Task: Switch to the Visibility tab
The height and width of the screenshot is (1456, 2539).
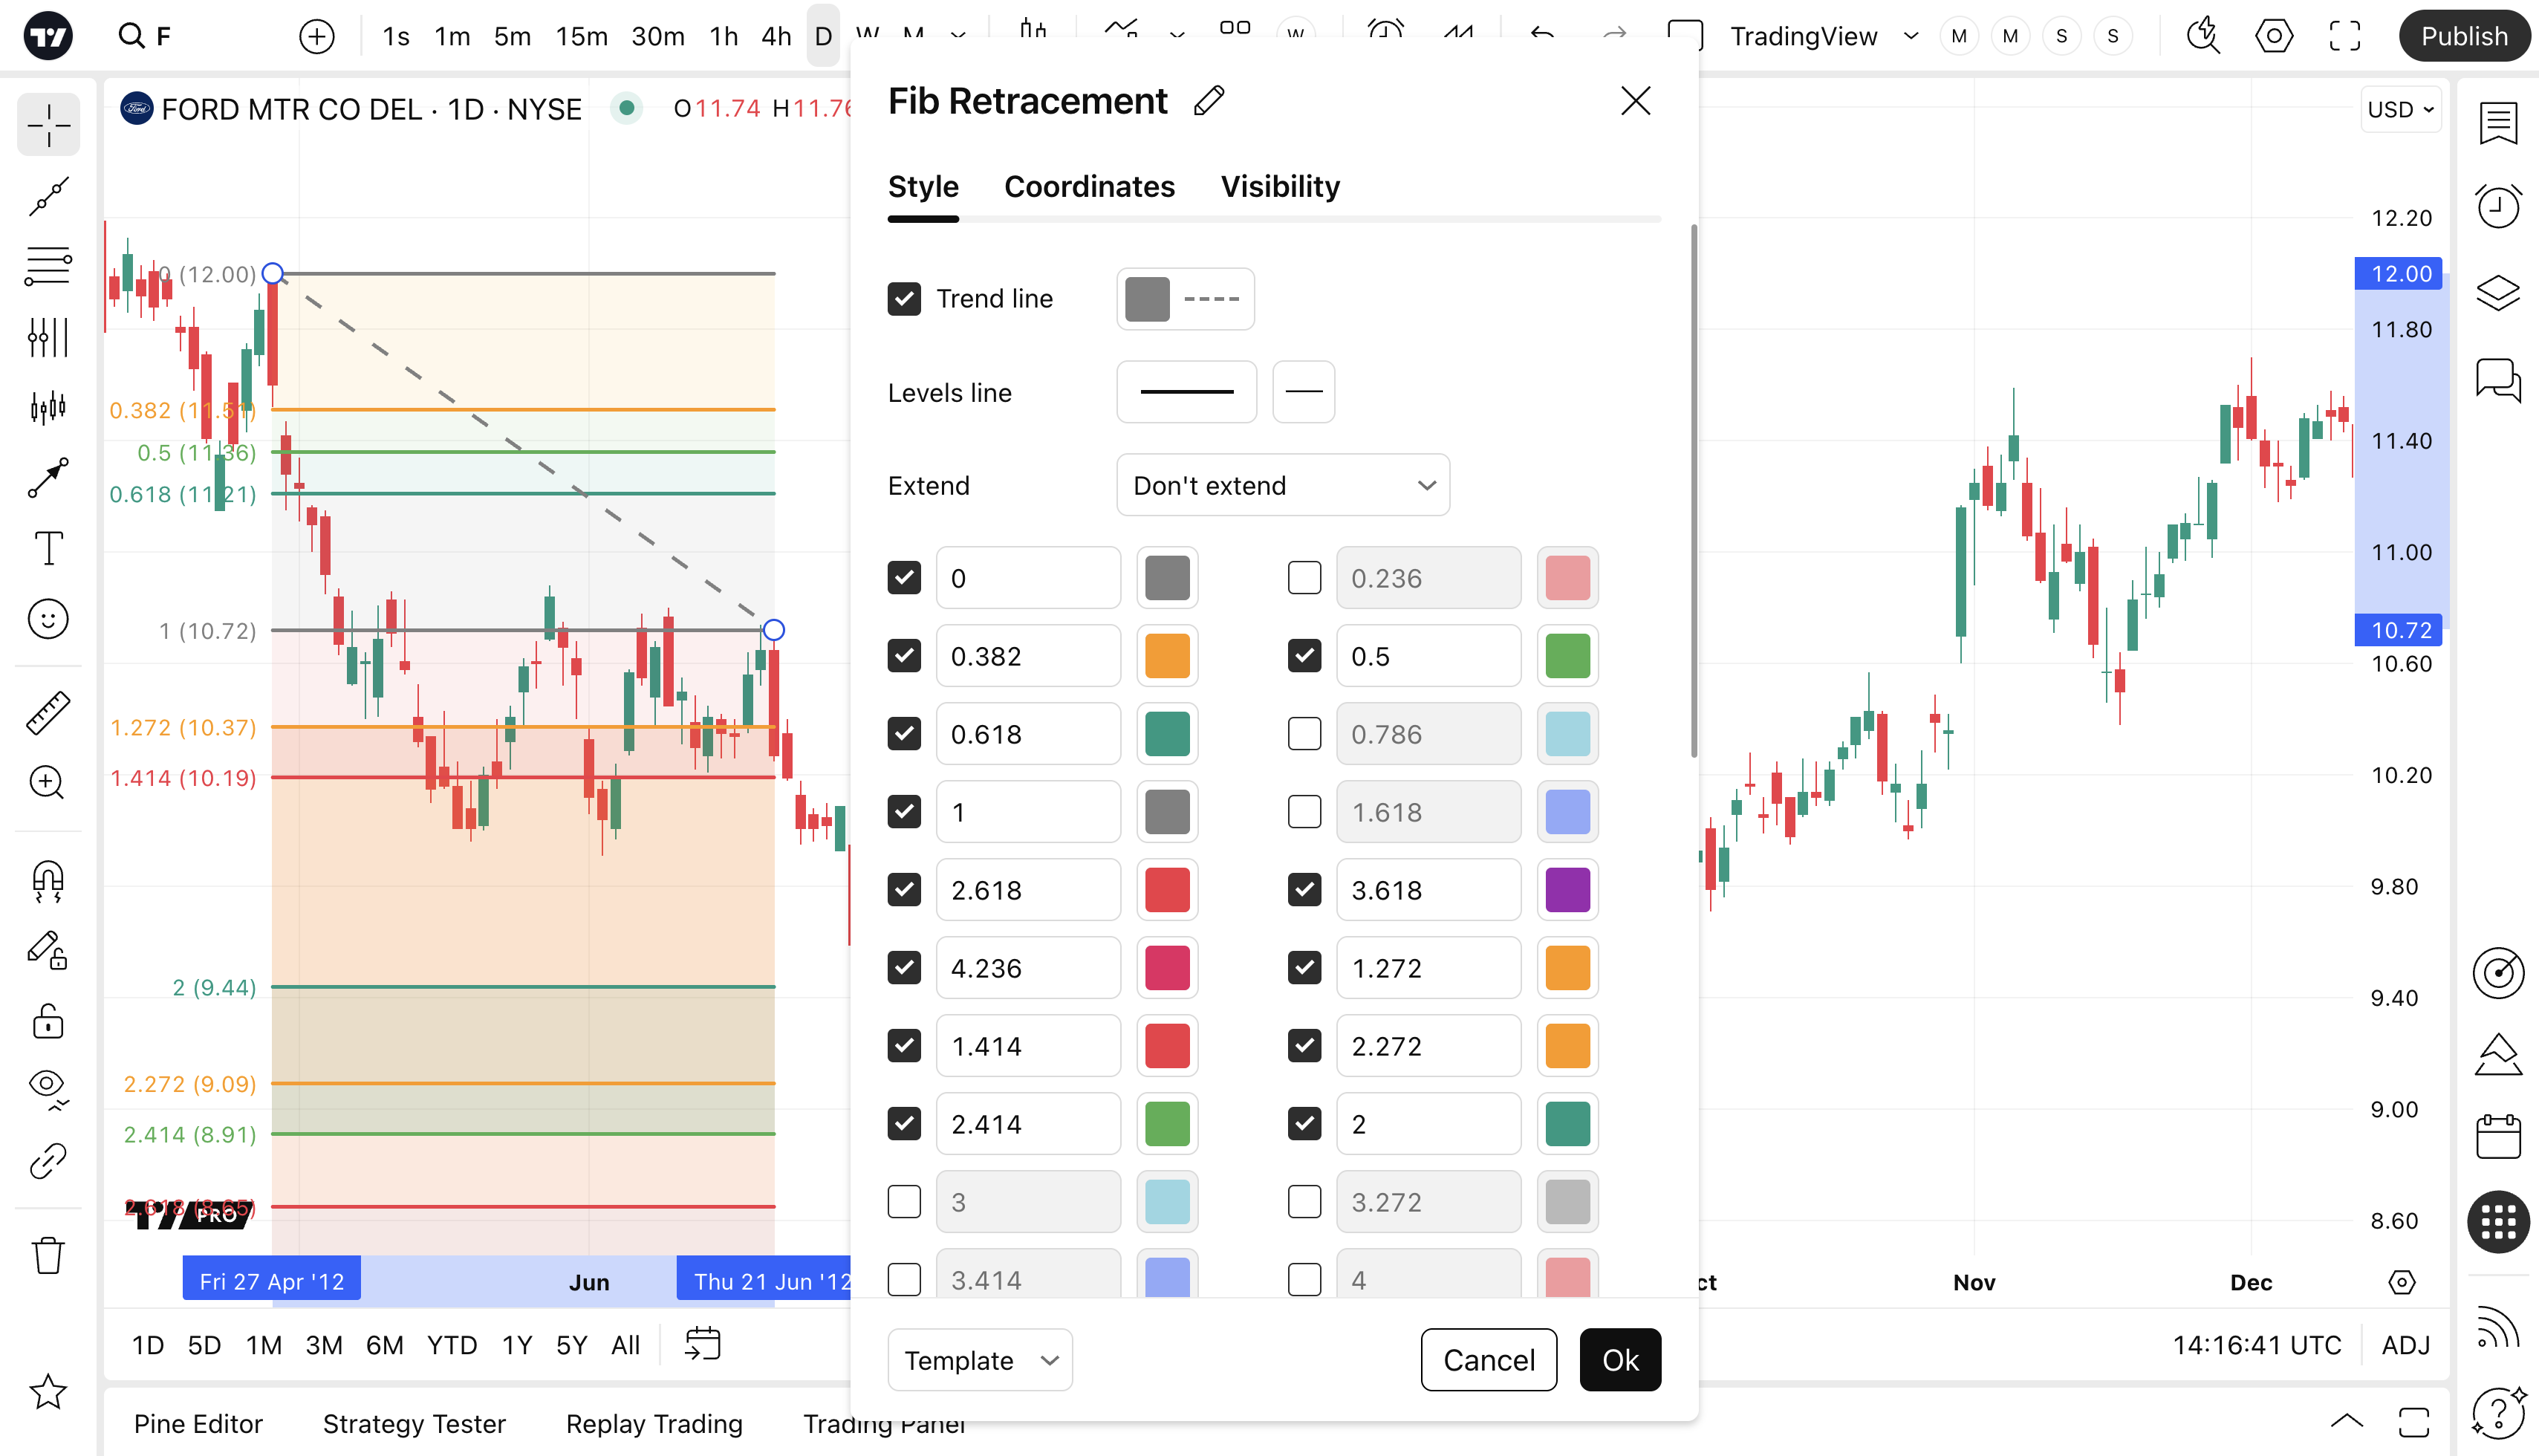Action: (1280, 187)
